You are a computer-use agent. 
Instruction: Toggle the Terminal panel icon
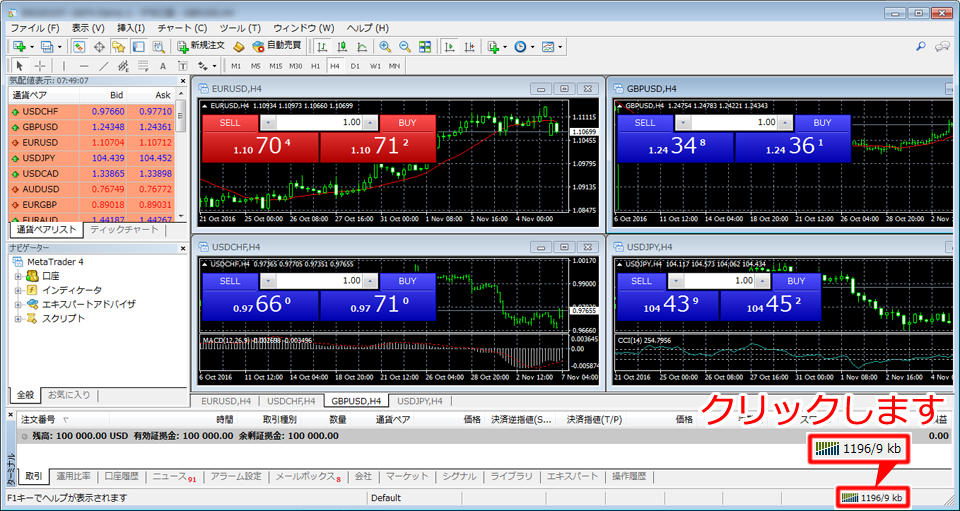138,46
